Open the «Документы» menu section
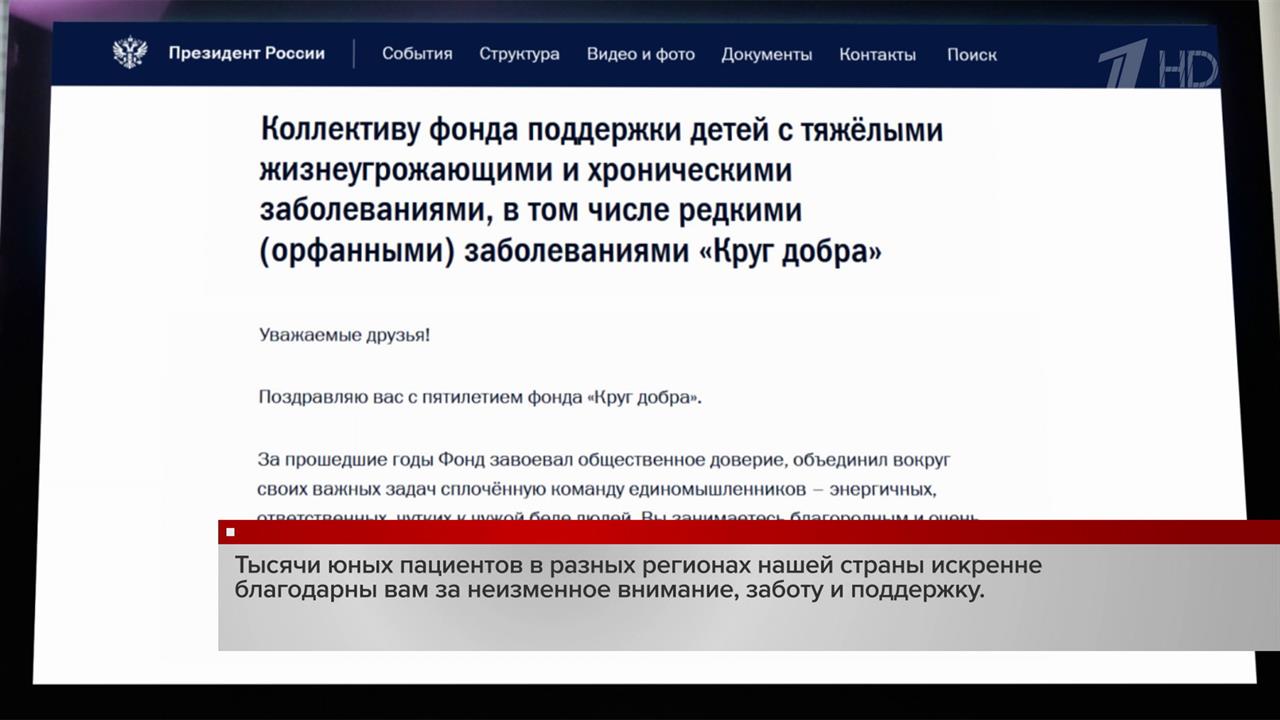Viewport: 1280px width, 720px height. (x=767, y=55)
